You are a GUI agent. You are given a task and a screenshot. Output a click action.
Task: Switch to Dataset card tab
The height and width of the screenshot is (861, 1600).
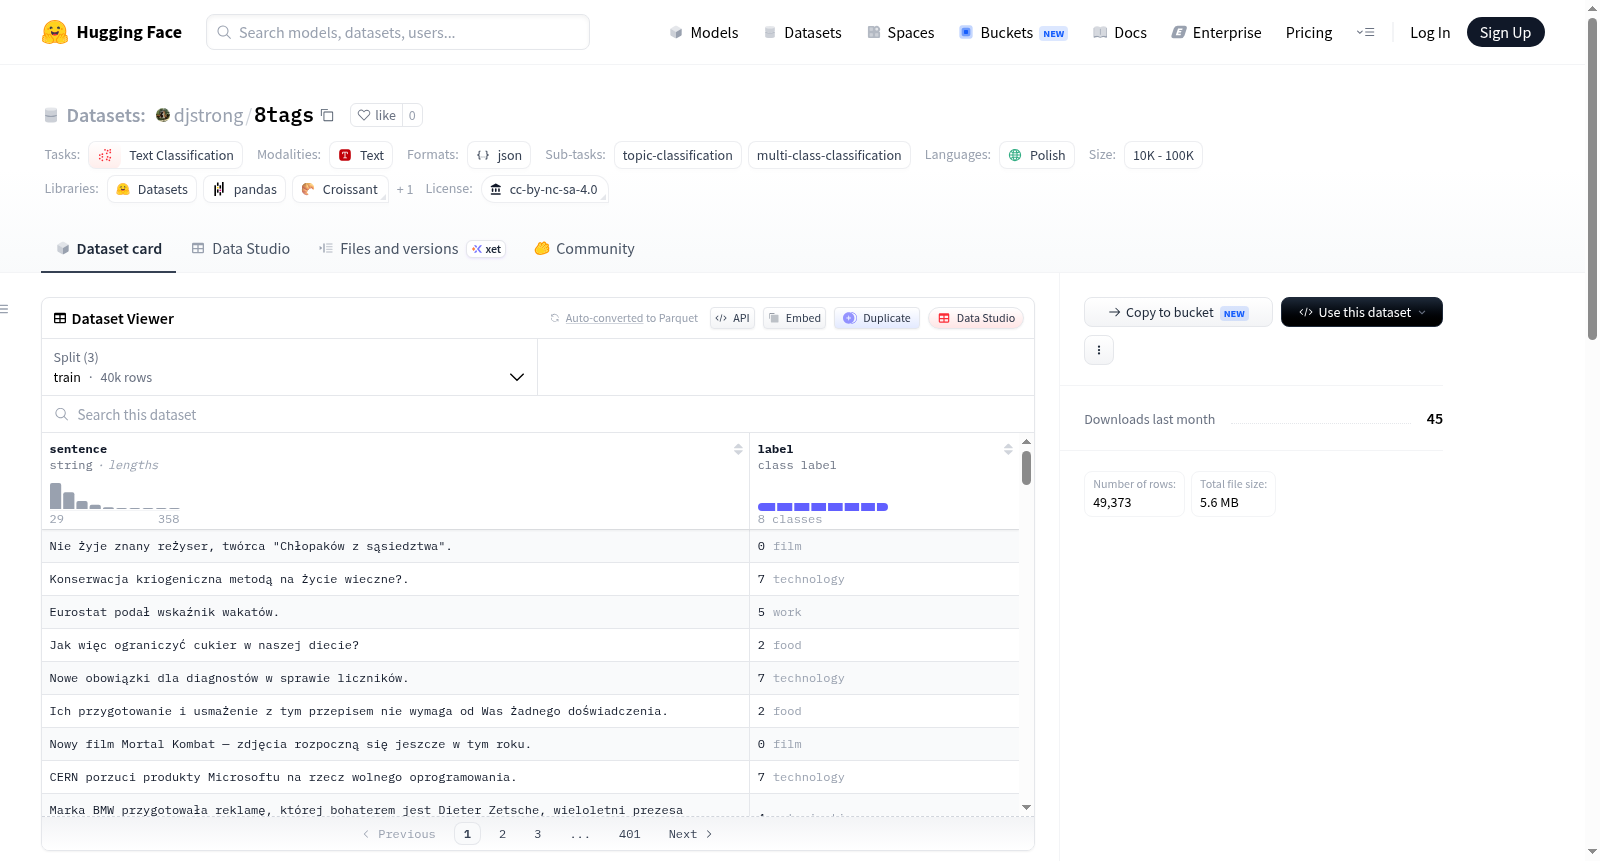tap(109, 249)
